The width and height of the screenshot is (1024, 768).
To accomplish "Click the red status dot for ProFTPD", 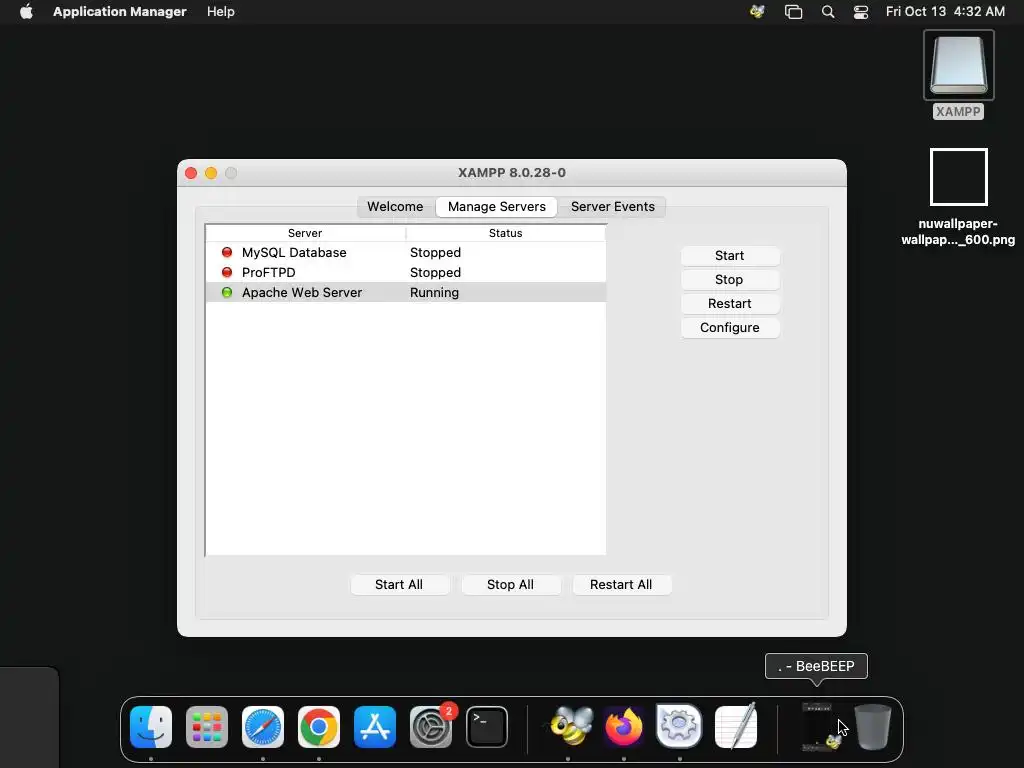I will (227, 272).
